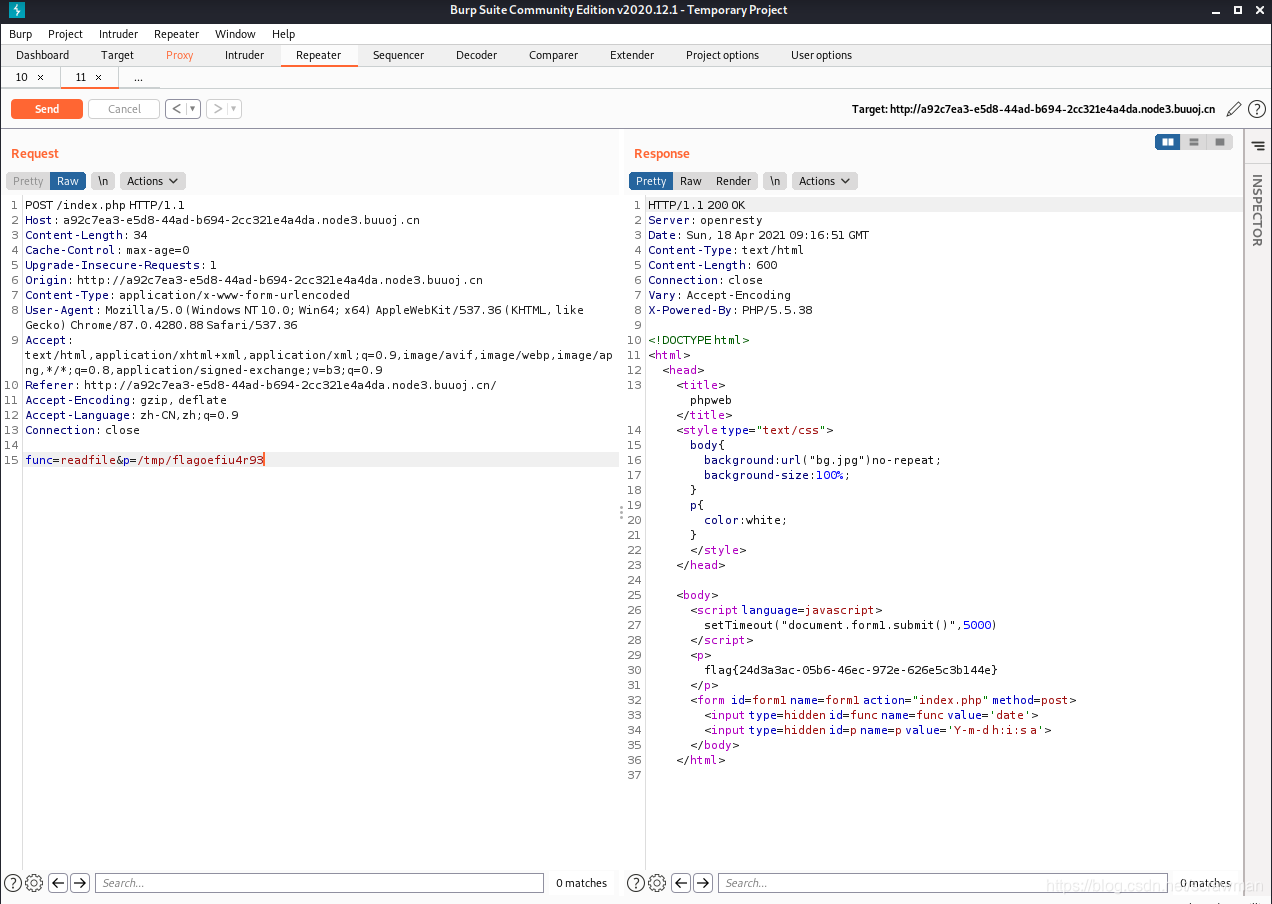Open the Burp menu
Screen dimensions: 1272x904
coord(21,34)
